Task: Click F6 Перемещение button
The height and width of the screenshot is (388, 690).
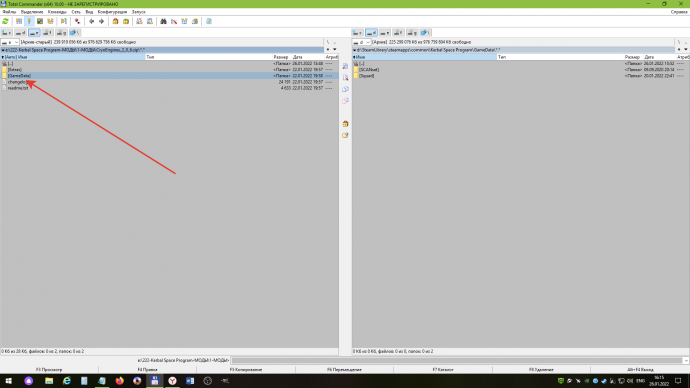Action: pyautogui.click(x=344, y=370)
